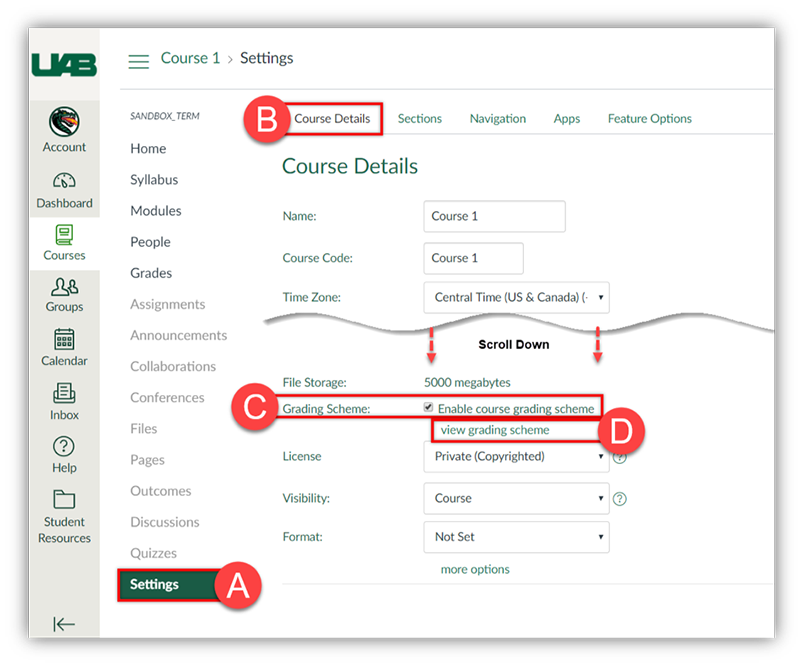Open the Inbox icon

tap(64, 394)
